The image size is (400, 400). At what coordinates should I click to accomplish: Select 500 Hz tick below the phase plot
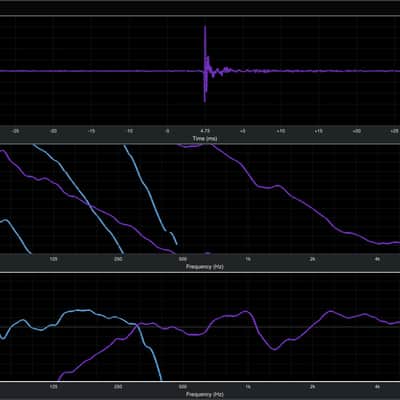tap(183, 259)
